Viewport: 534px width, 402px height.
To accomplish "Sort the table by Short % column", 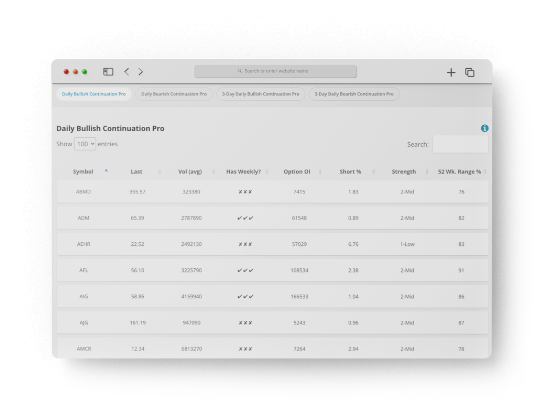I will [x=350, y=172].
